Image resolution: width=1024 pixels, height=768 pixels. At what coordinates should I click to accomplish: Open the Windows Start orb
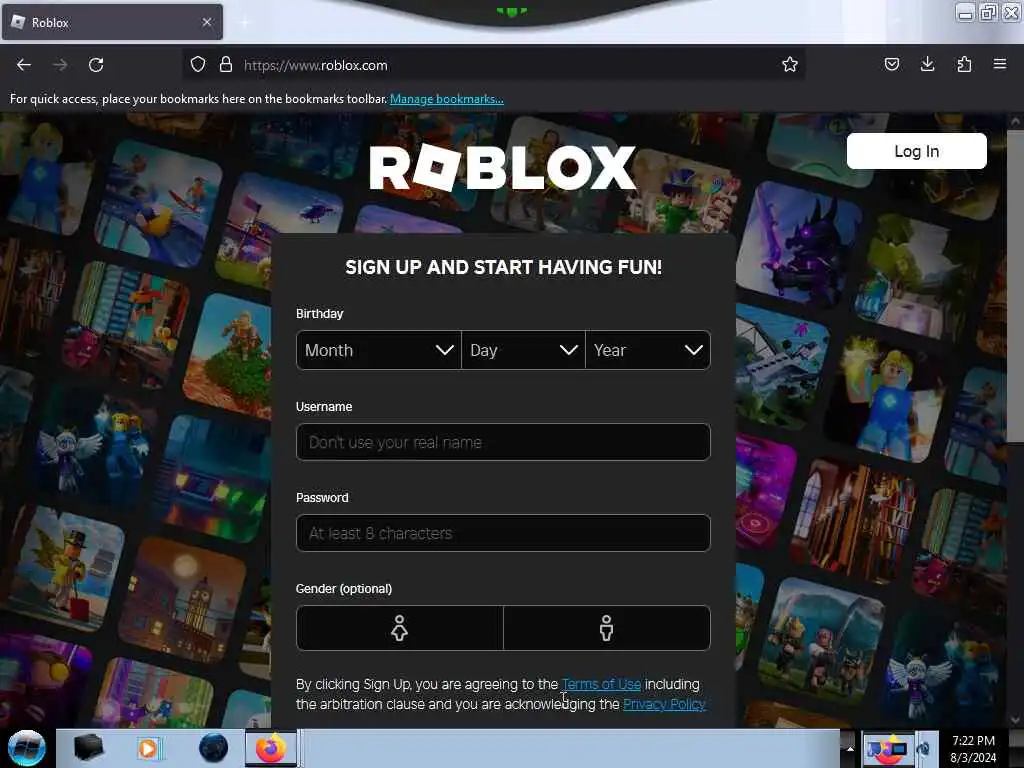26,748
